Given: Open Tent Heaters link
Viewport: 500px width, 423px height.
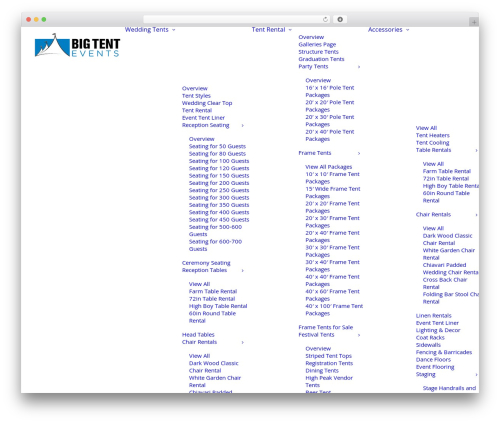Looking at the screenshot, I should coord(433,135).
